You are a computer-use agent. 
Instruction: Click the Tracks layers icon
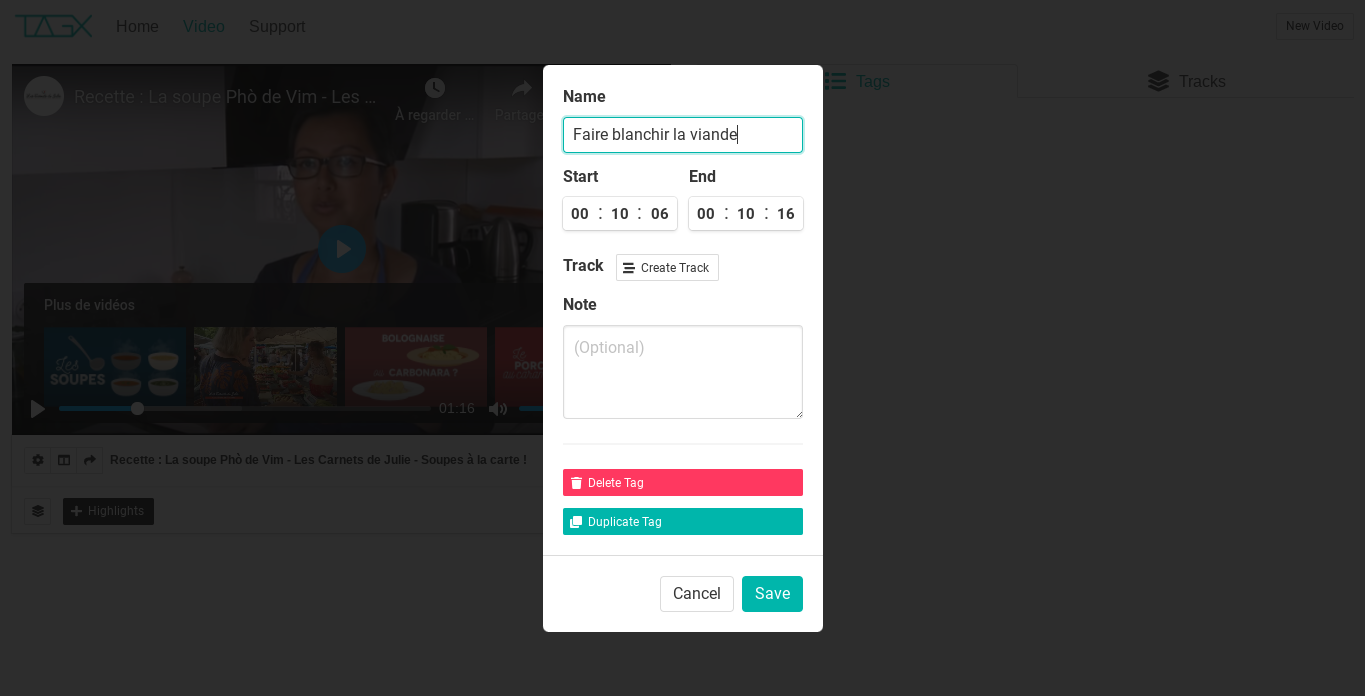1158,81
